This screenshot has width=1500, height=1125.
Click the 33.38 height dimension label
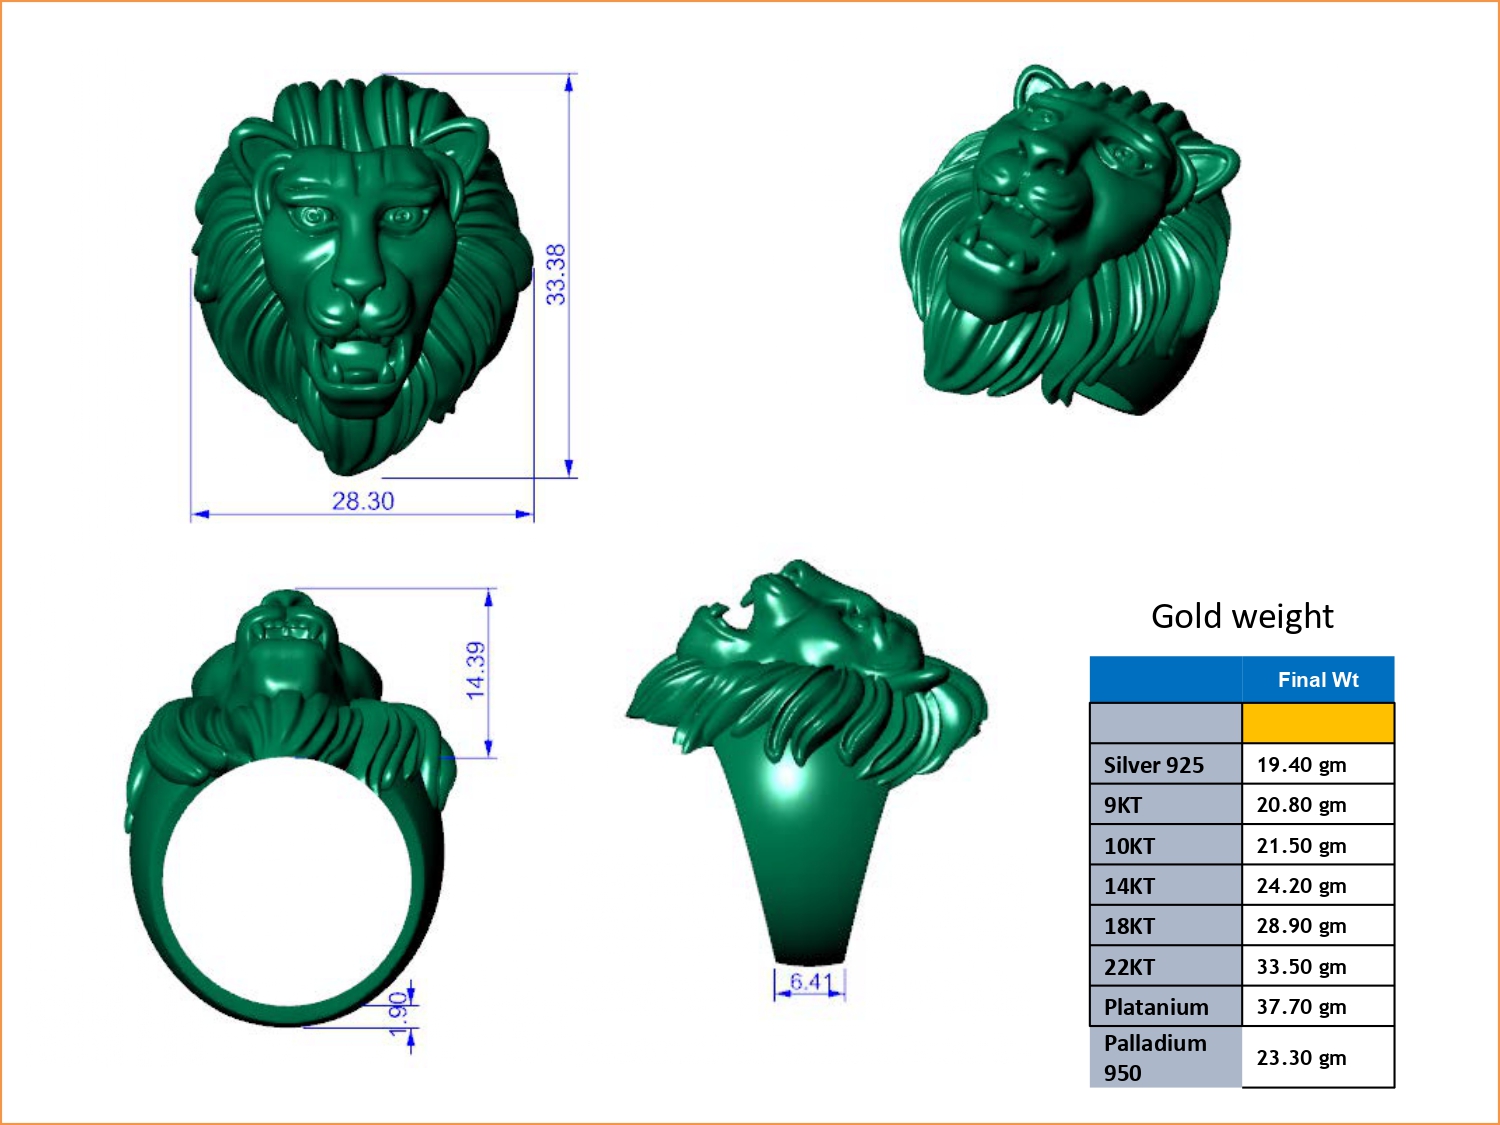pos(555,274)
